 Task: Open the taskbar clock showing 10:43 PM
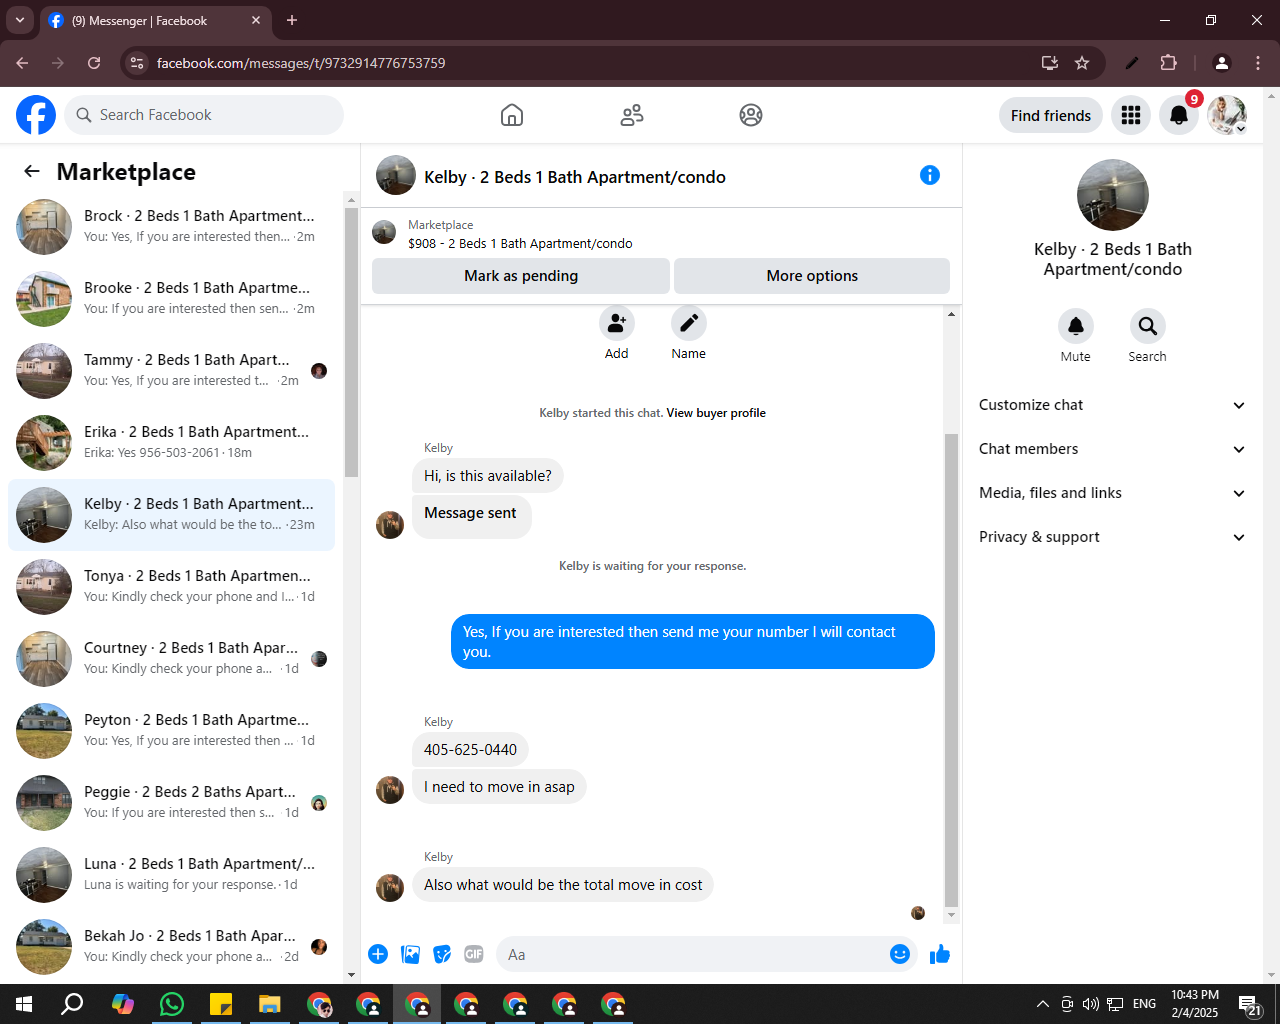point(1195,1004)
